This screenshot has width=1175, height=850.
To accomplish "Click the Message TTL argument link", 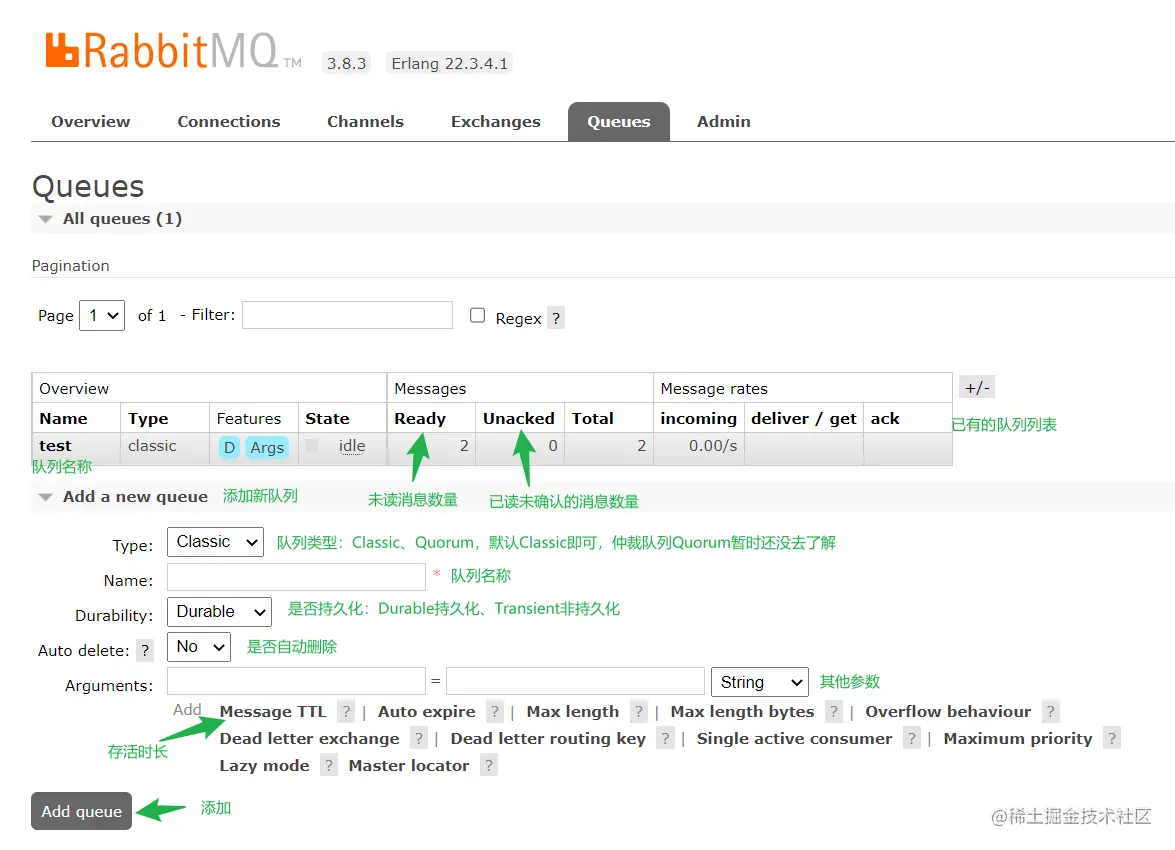I will tap(273, 711).
